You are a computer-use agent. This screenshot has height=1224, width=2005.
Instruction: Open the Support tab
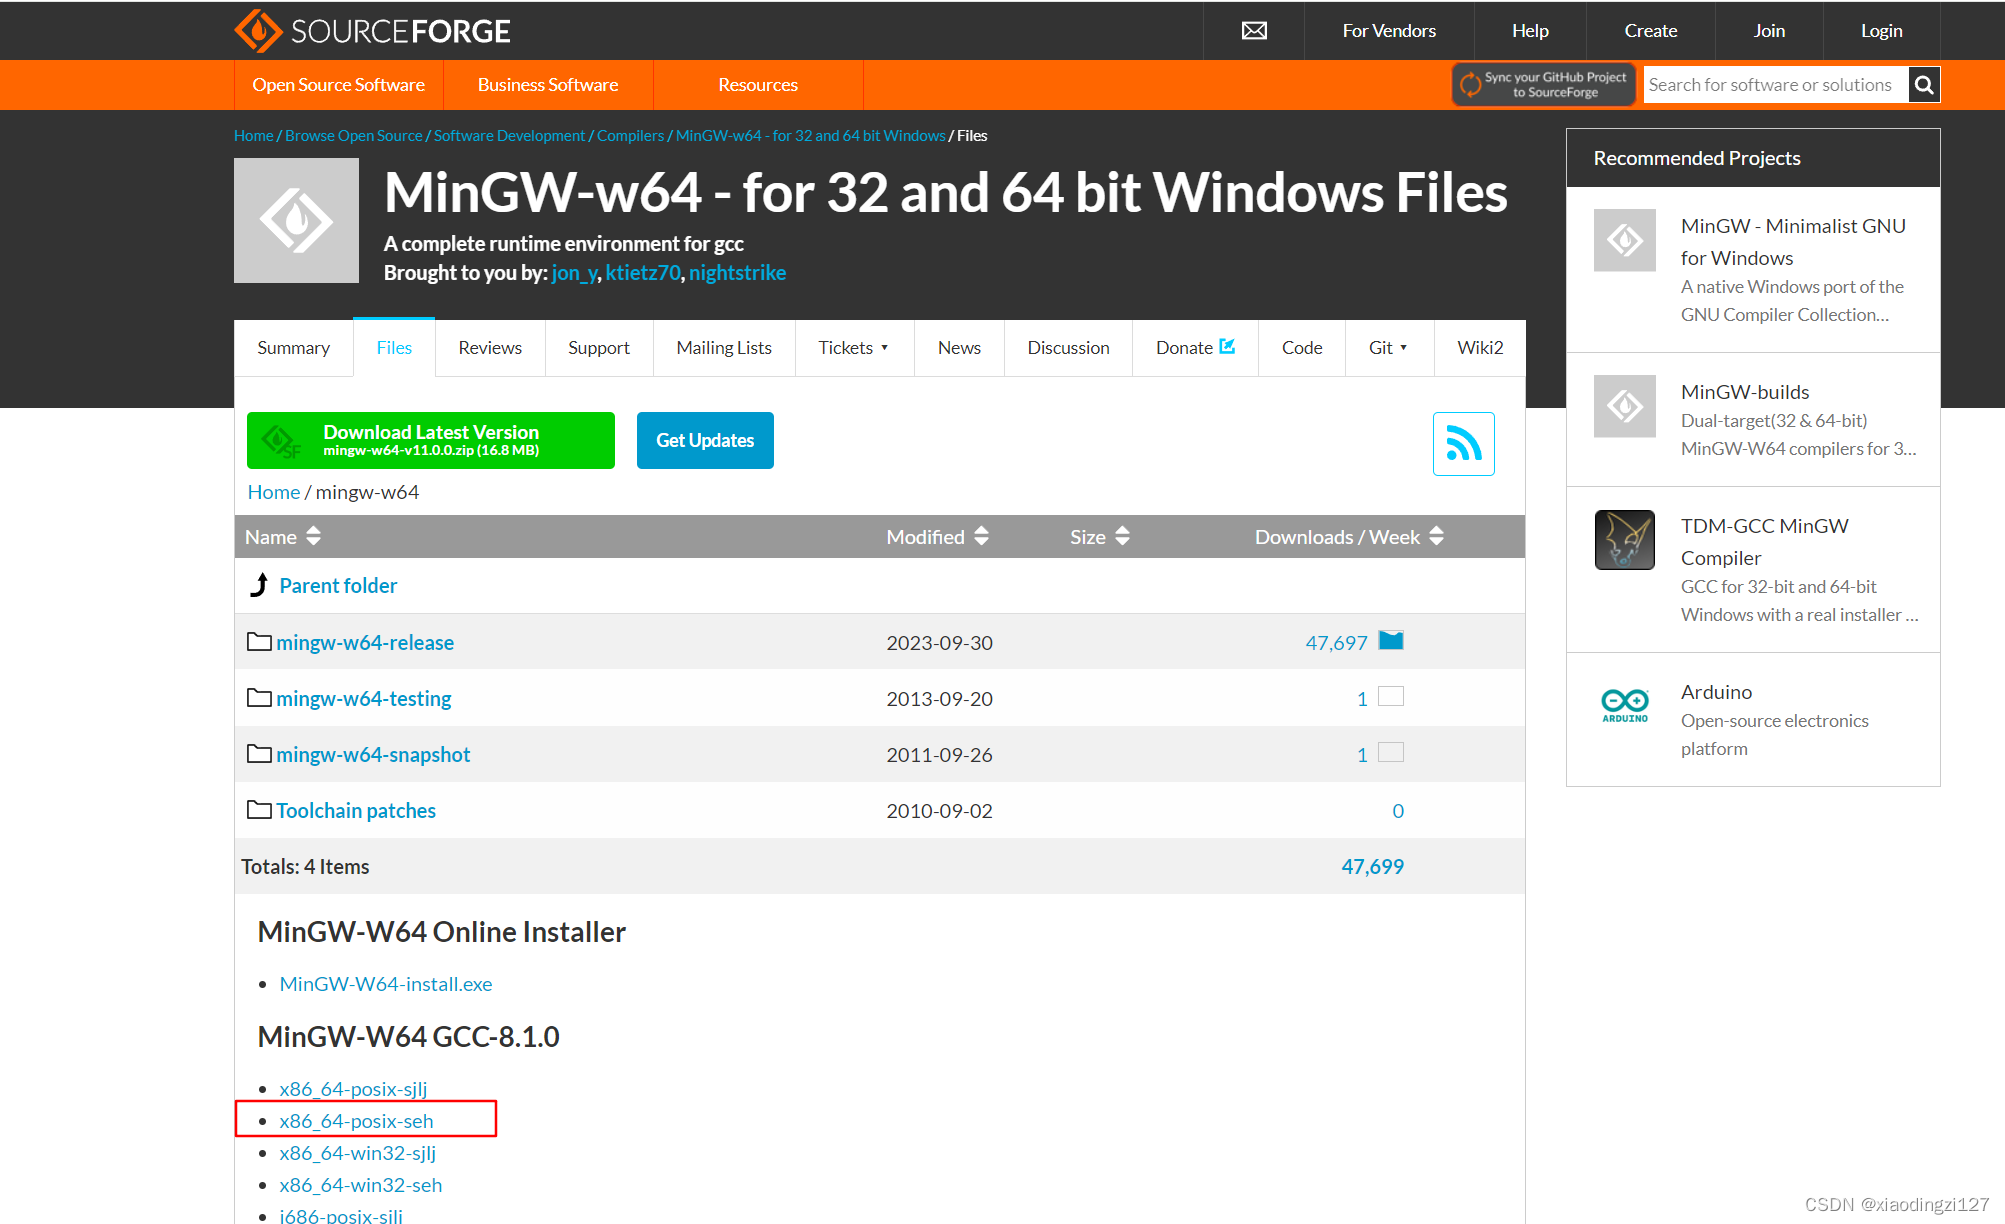point(599,348)
